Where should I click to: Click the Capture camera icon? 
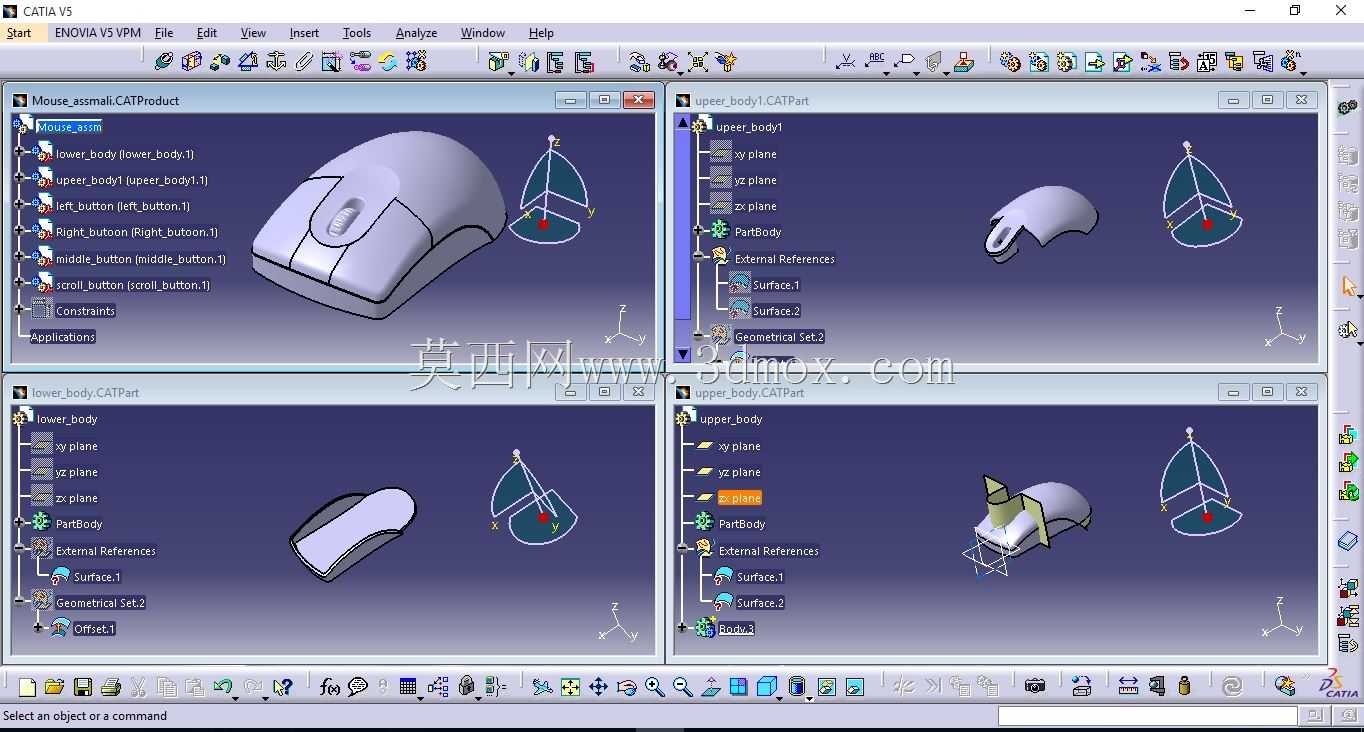(1035, 686)
